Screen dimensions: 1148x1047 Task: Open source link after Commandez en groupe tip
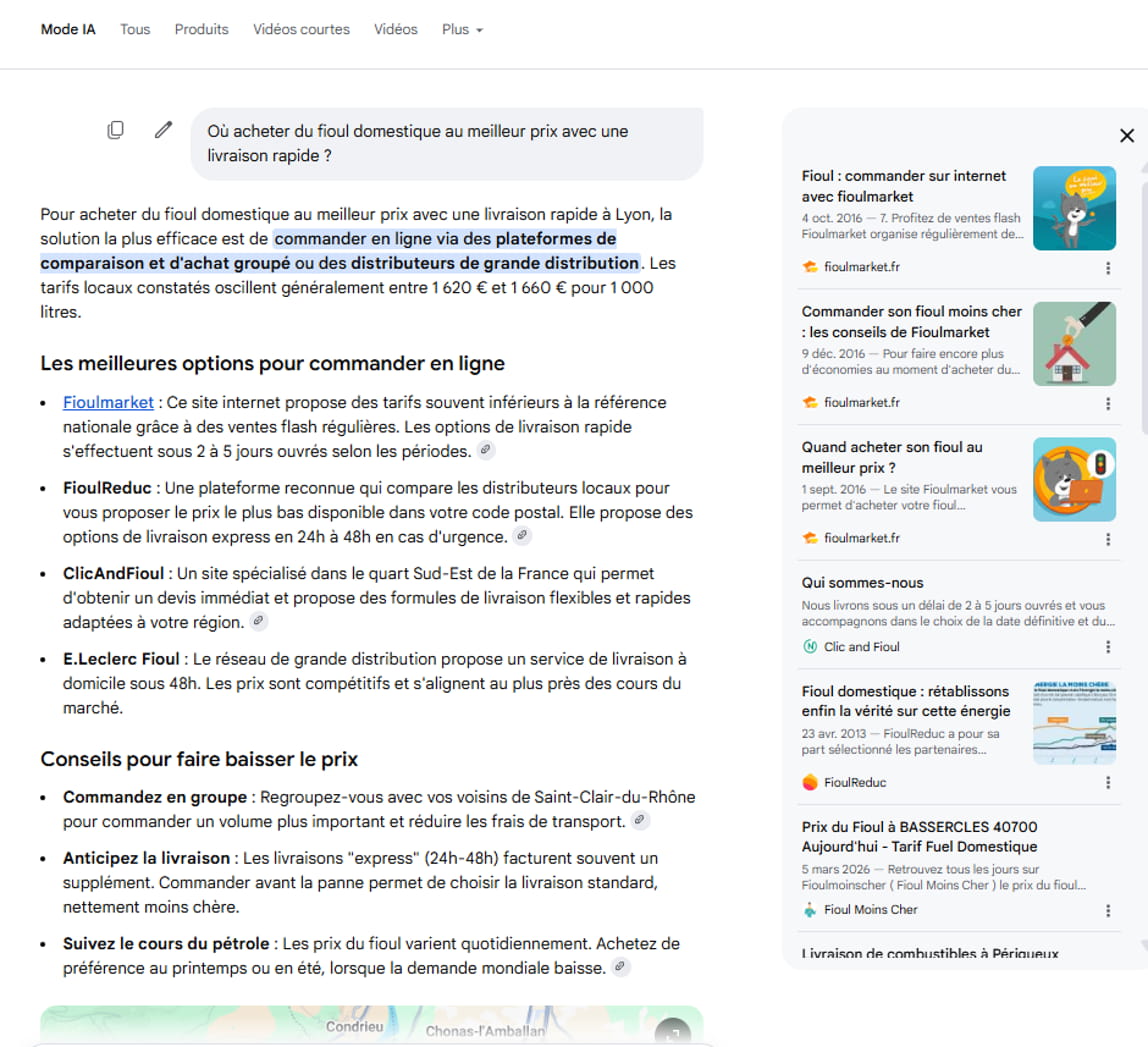639,820
